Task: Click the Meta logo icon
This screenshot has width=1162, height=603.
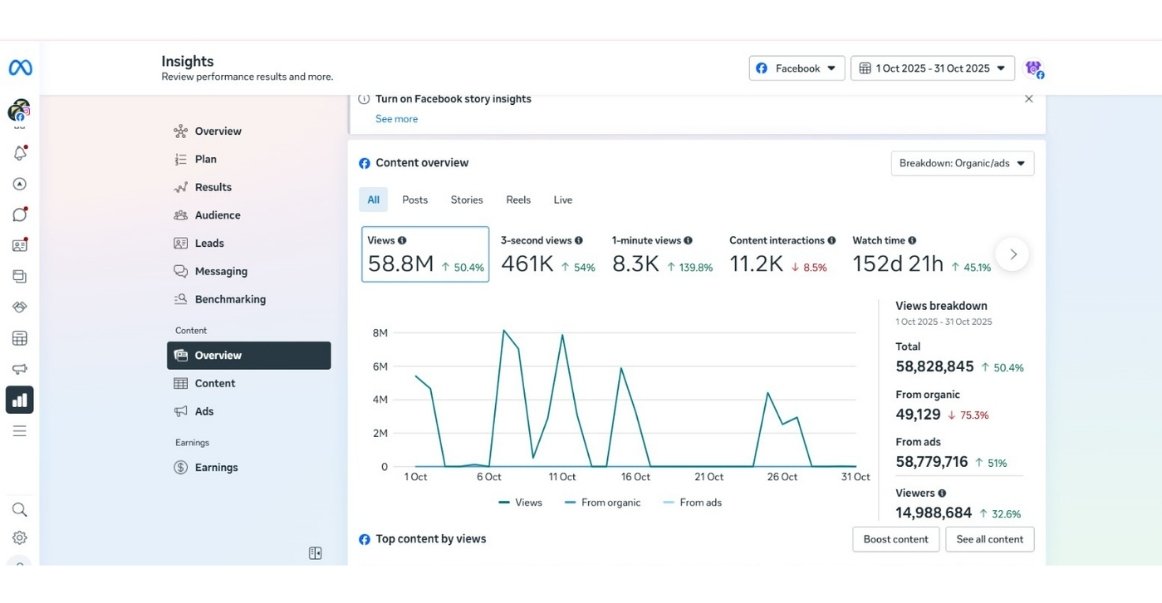Action: point(20,68)
